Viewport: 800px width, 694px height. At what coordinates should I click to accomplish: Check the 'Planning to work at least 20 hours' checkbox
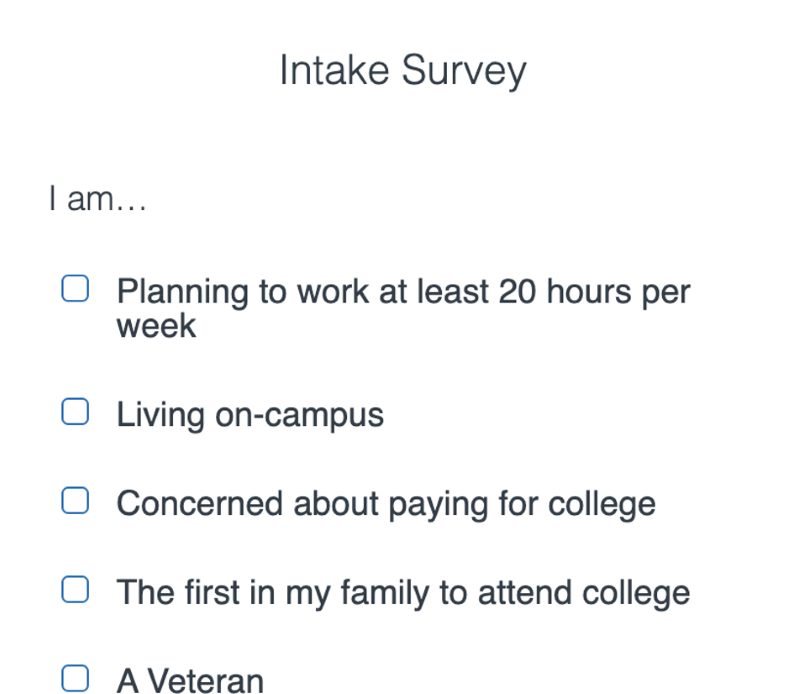75,288
